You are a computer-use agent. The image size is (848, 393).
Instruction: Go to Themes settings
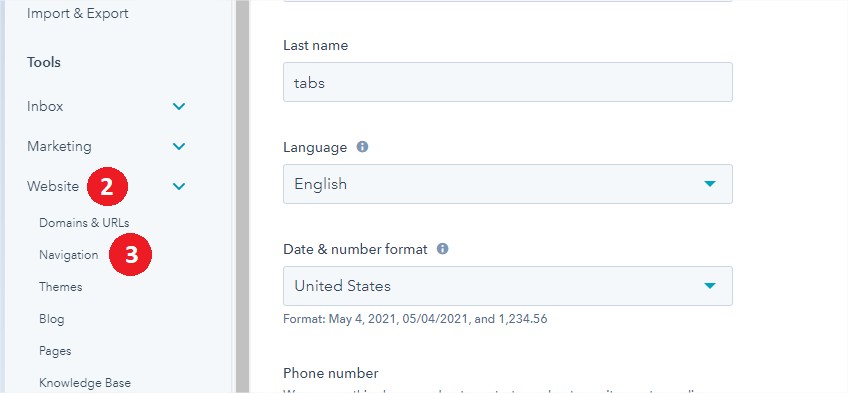(x=61, y=287)
